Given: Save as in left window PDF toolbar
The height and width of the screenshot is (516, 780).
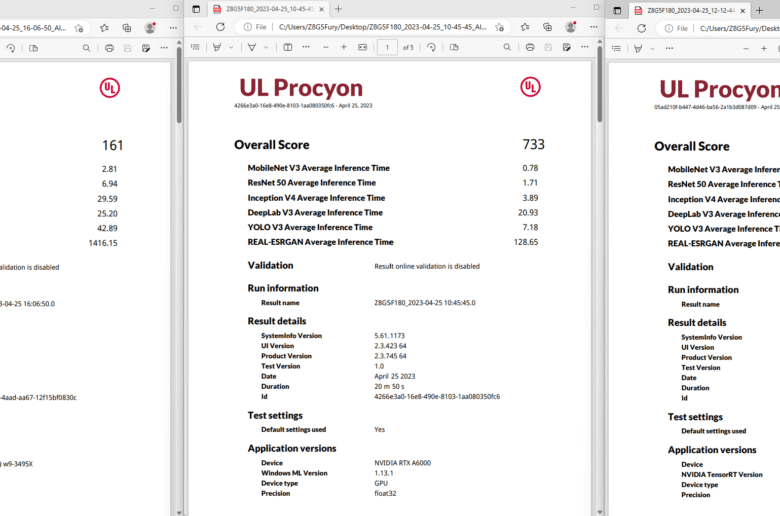Looking at the screenshot, I should click(146, 48).
